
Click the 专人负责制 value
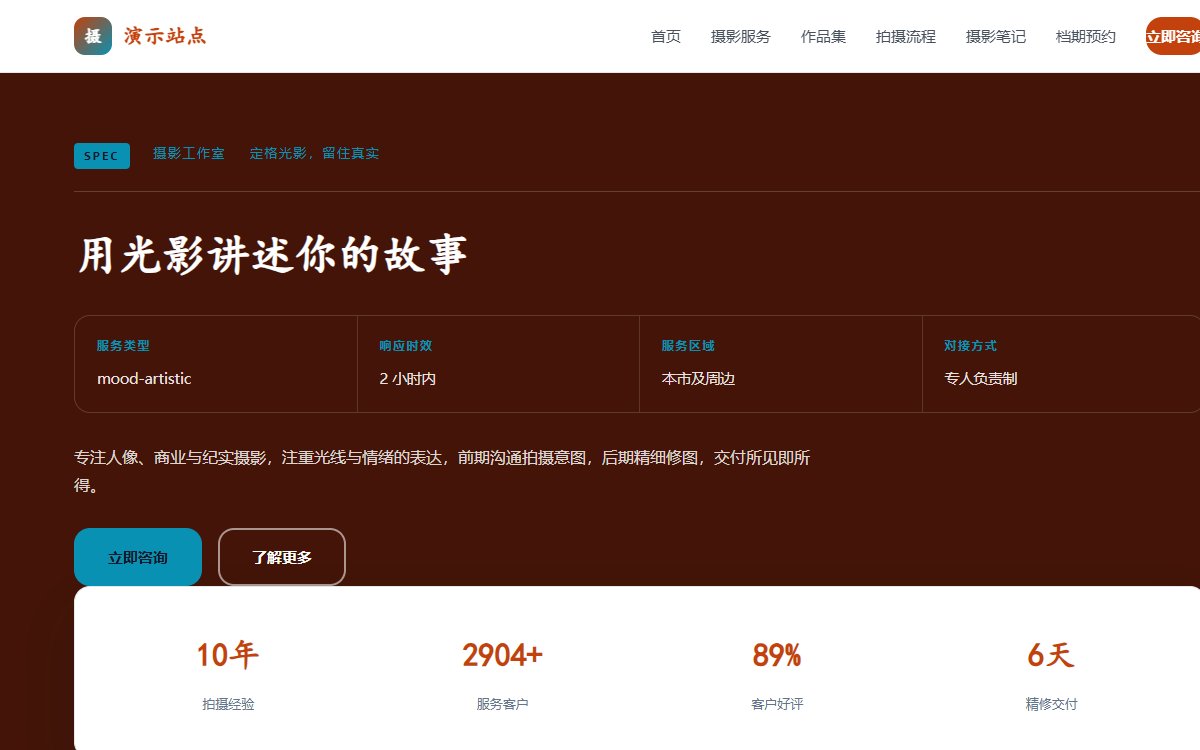click(981, 379)
